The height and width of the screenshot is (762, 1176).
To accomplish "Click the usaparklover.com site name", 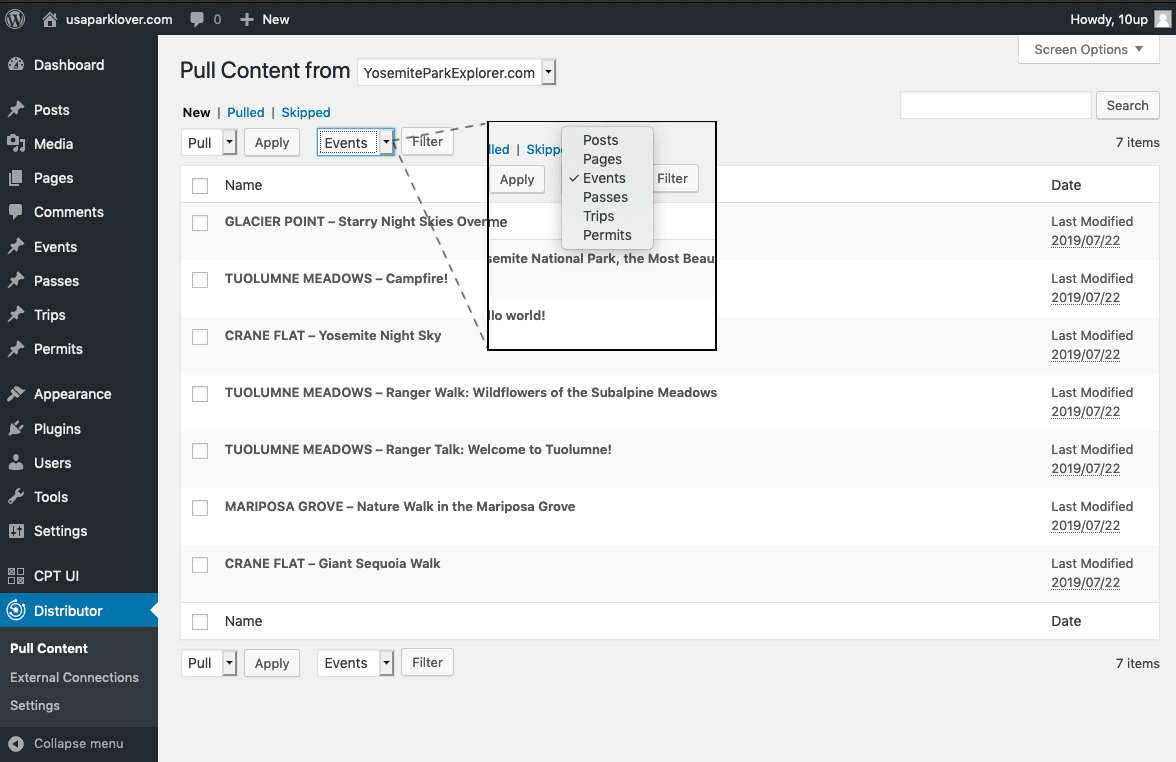I will 119,20.
